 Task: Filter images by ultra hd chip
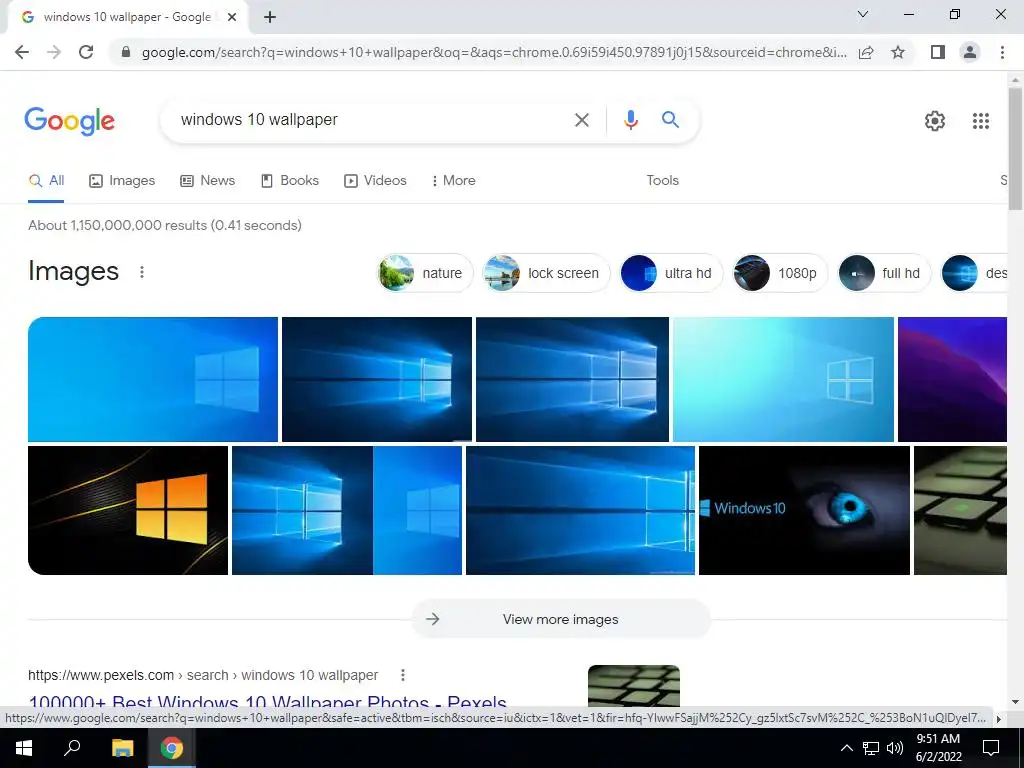pos(671,273)
